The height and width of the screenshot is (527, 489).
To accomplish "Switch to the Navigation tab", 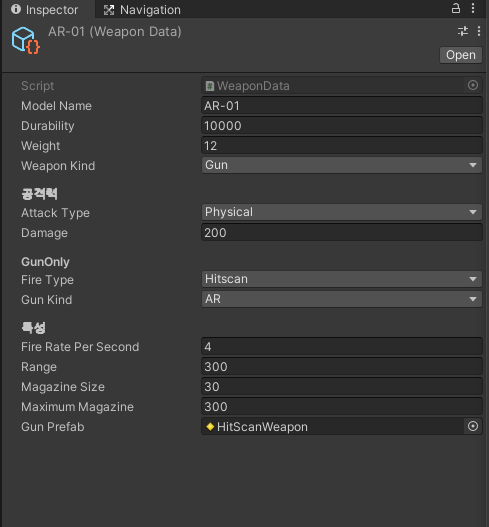I will click(x=142, y=10).
